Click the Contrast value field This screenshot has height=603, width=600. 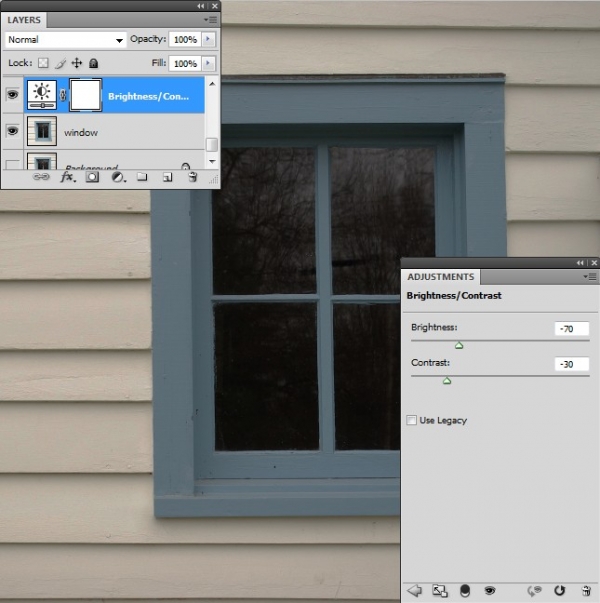coord(572,364)
